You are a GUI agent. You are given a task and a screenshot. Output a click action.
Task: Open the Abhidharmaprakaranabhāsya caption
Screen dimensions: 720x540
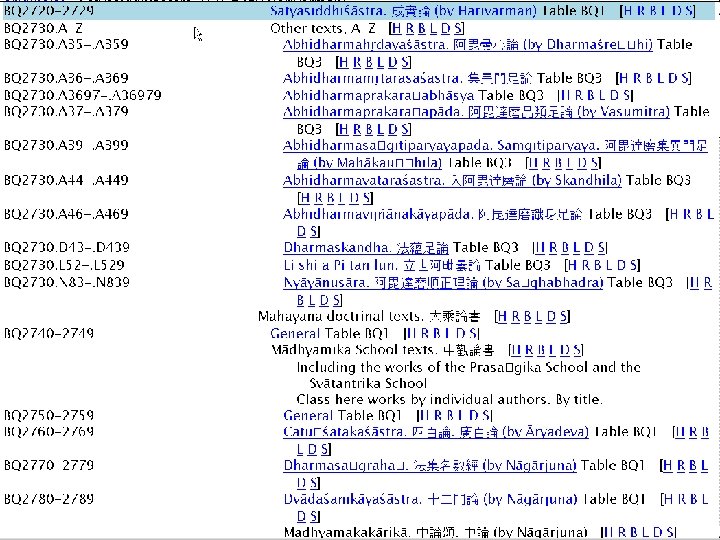[378, 96]
